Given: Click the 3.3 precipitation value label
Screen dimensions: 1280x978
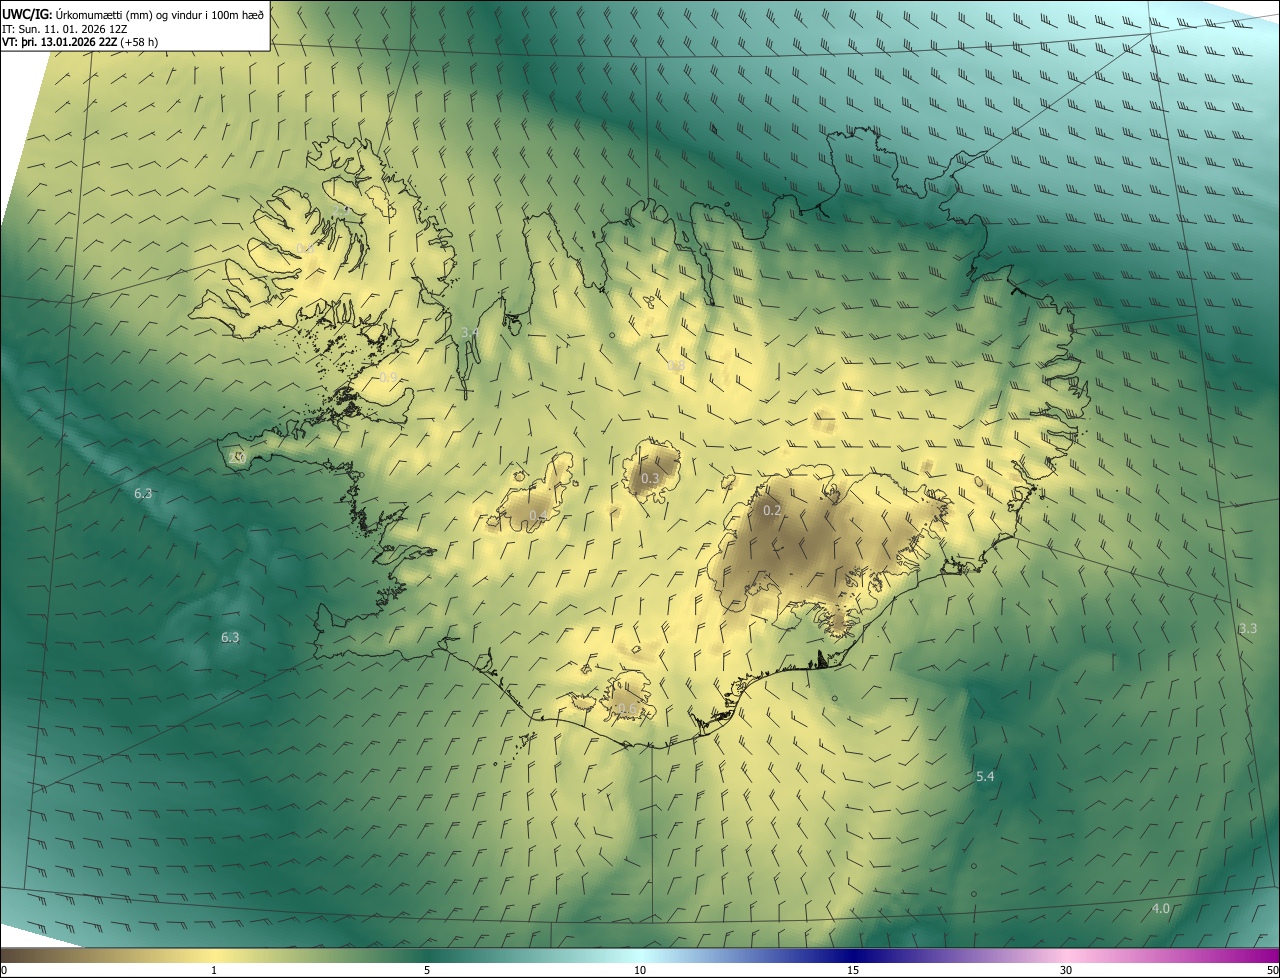Looking at the screenshot, I should coord(1248,629).
